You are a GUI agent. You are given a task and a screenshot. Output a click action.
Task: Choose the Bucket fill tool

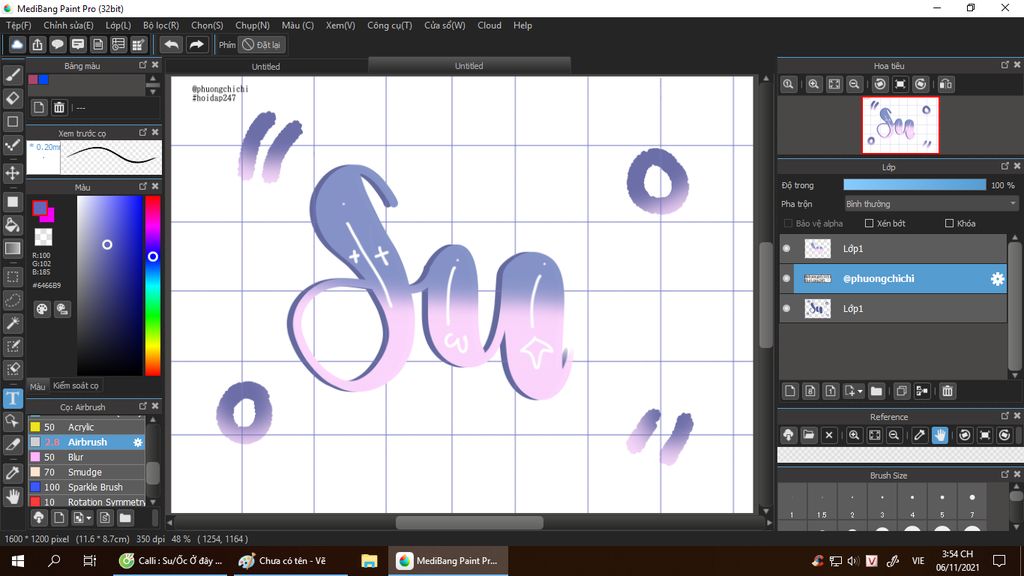tap(12, 225)
